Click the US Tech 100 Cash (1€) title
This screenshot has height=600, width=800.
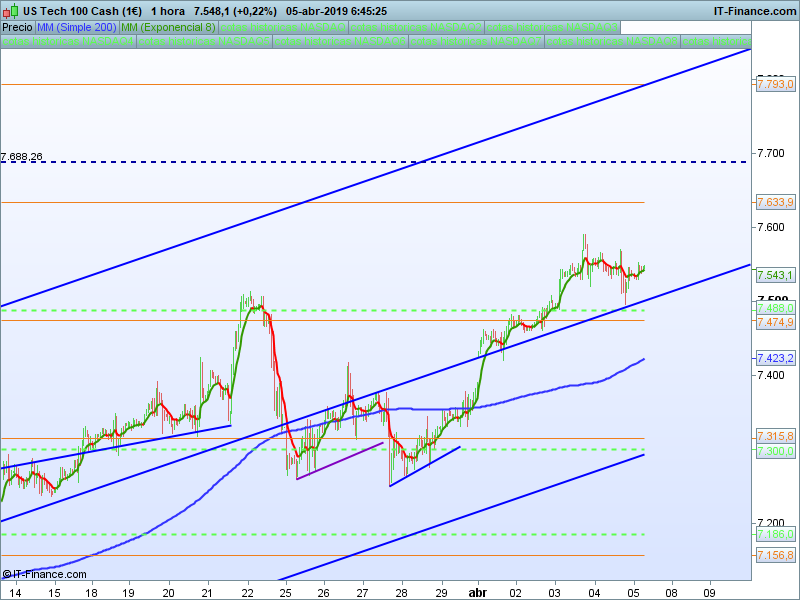pyautogui.click(x=82, y=11)
